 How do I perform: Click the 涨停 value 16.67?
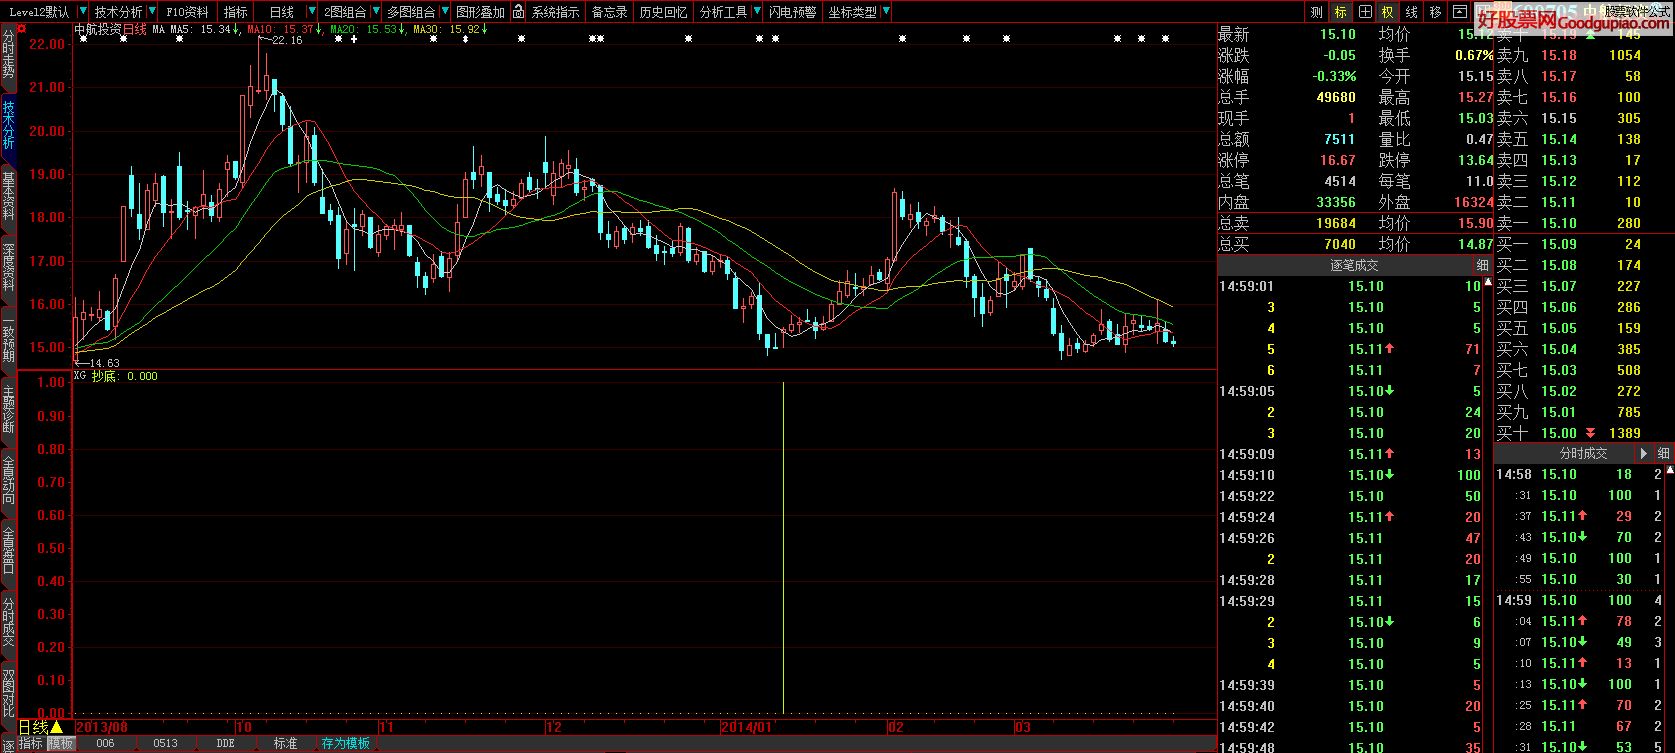click(x=1337, y=161)
